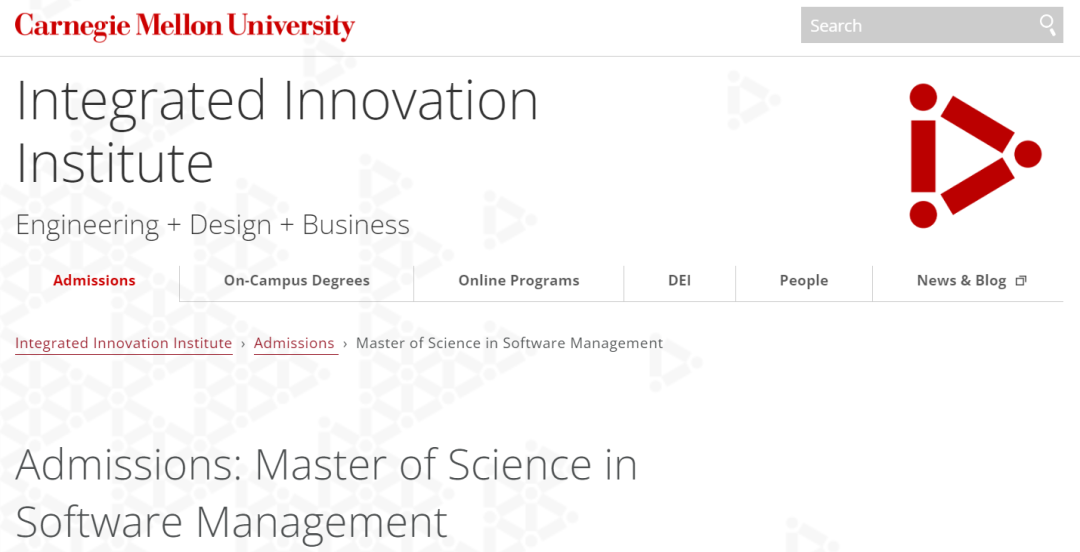Image resolution: width=1080 pixels, height=552 pixels.
Task: Click the breadcrumb arrow before Master of Science
Action: (x=345, y=343)
